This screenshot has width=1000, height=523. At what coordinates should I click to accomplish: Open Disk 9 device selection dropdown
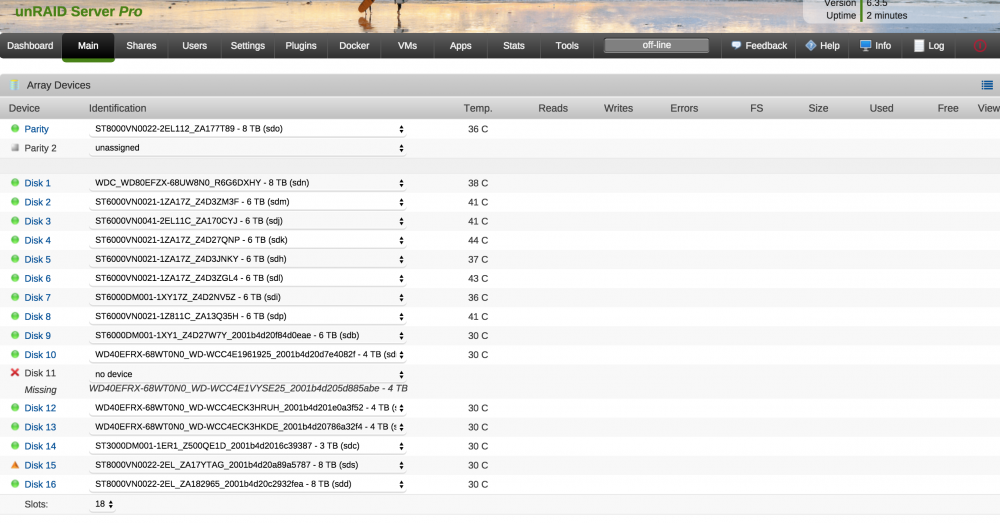pos(247,335)
